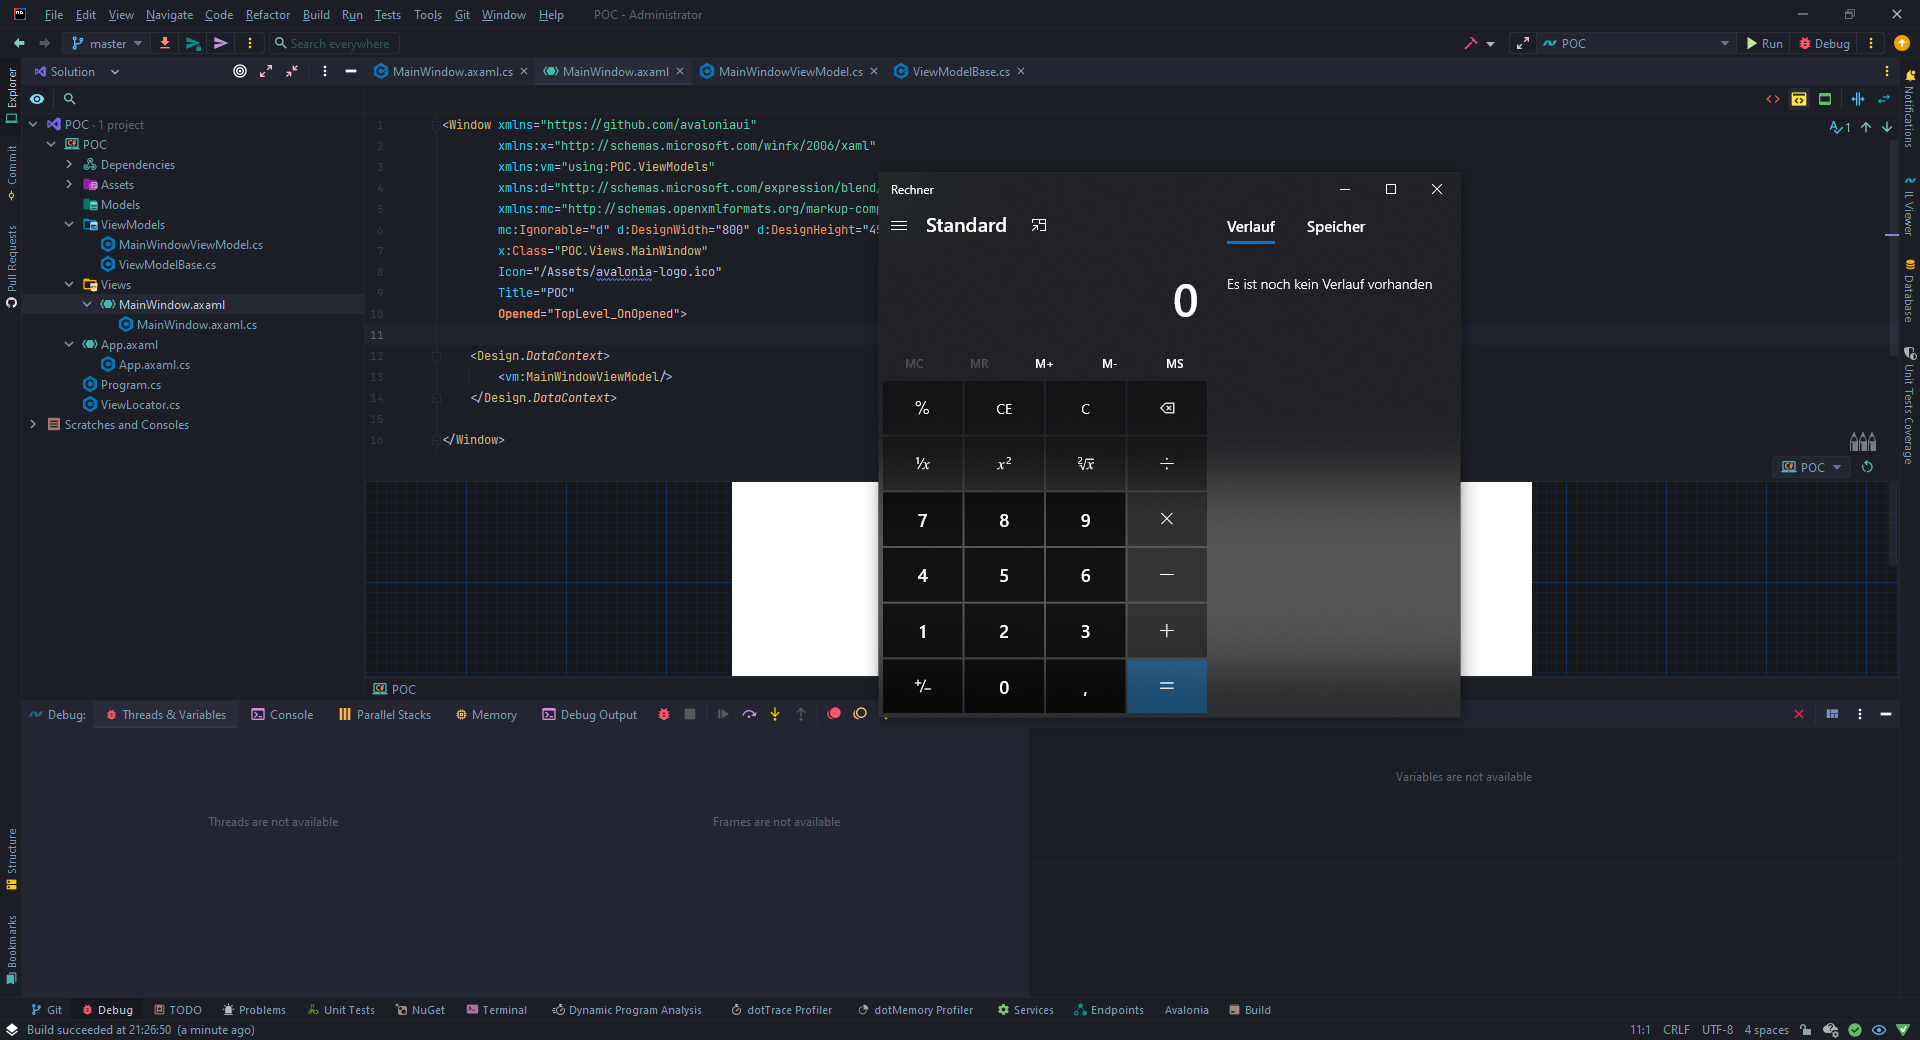Image resolution: width=1920 pixels, height=1040 pixels.
Task: Click the Run button in the toolbar
Action: [1765, 44]
